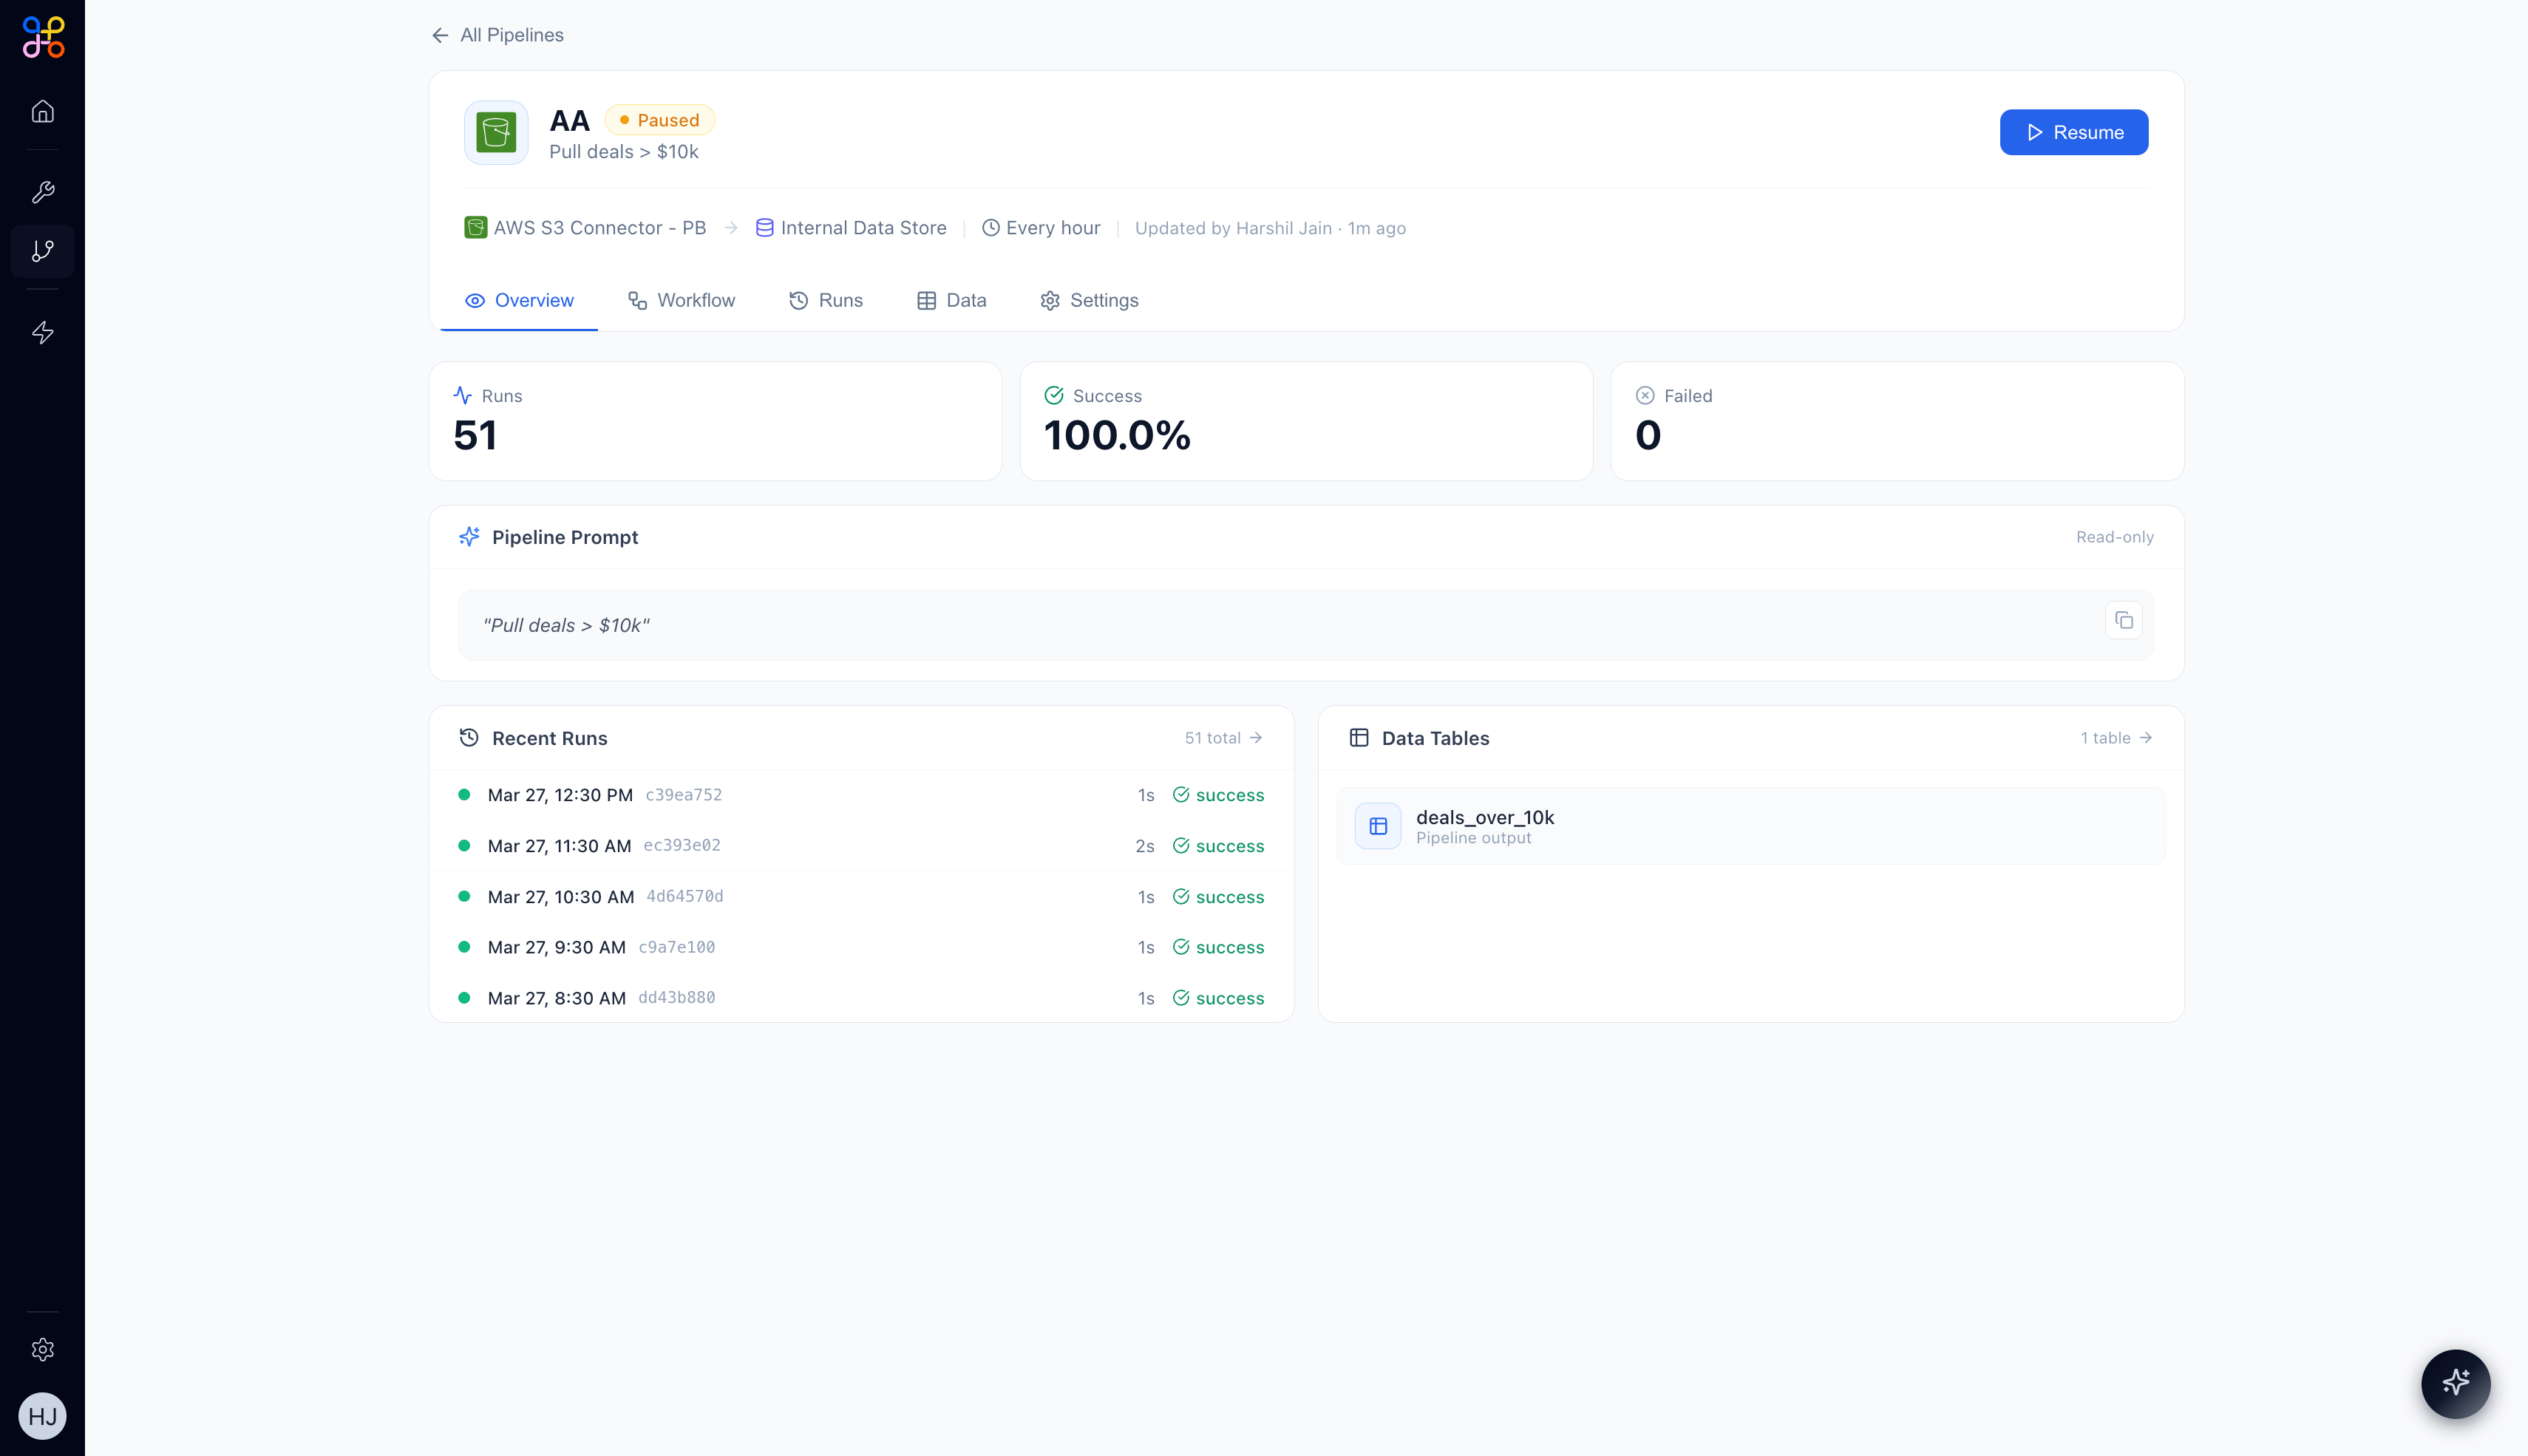This screenshot has height=1456, width=2528.
Task: Click the back arrow to All Pipelines
Action: coord(440,35)
